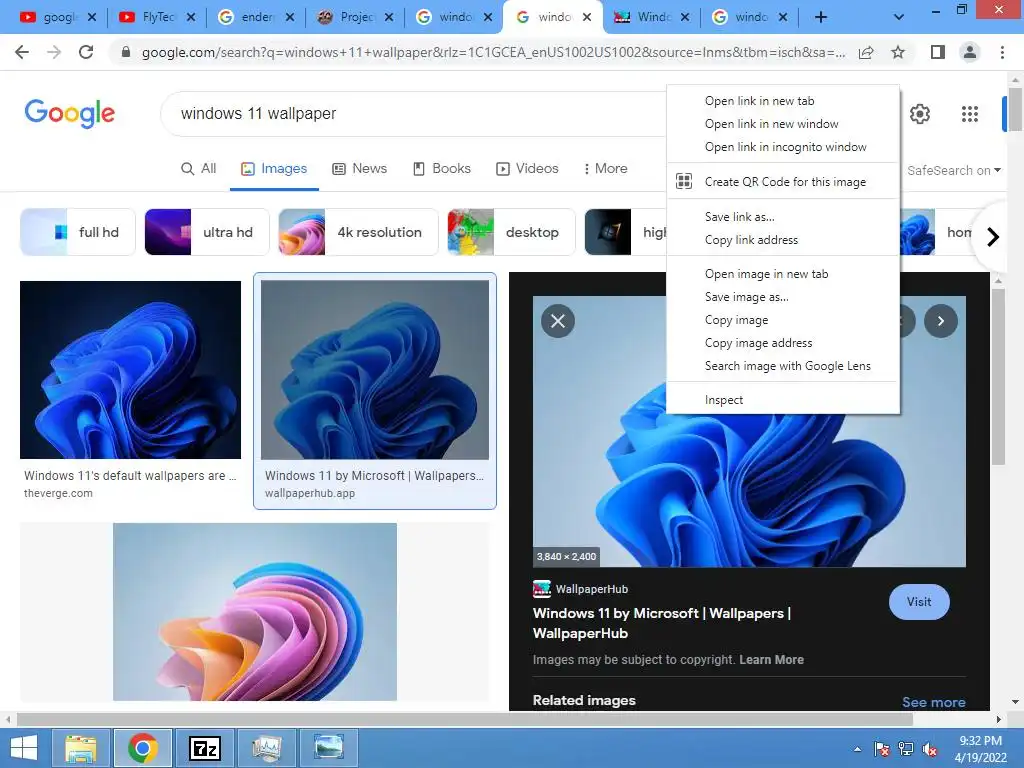1024x768 pixels.
Task: Click the network tray icon
Action: 906,749
